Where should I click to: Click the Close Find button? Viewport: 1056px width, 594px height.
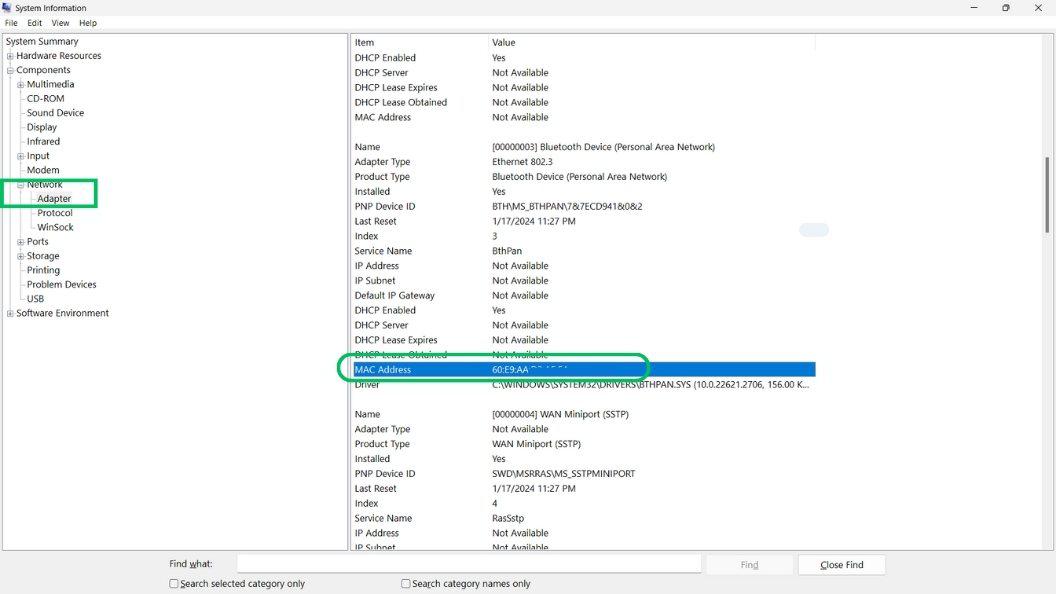[x=840, y=564]
